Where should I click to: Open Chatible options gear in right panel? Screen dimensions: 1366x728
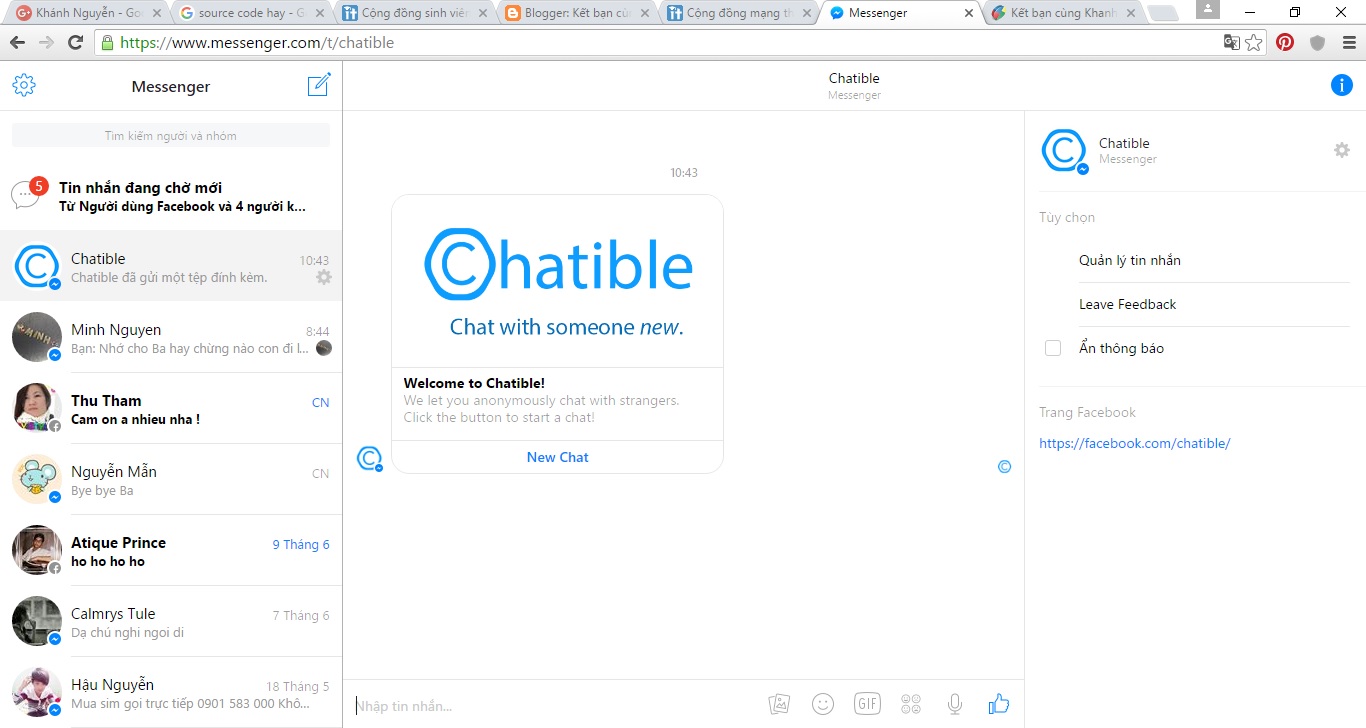[x=1342, y=150]
